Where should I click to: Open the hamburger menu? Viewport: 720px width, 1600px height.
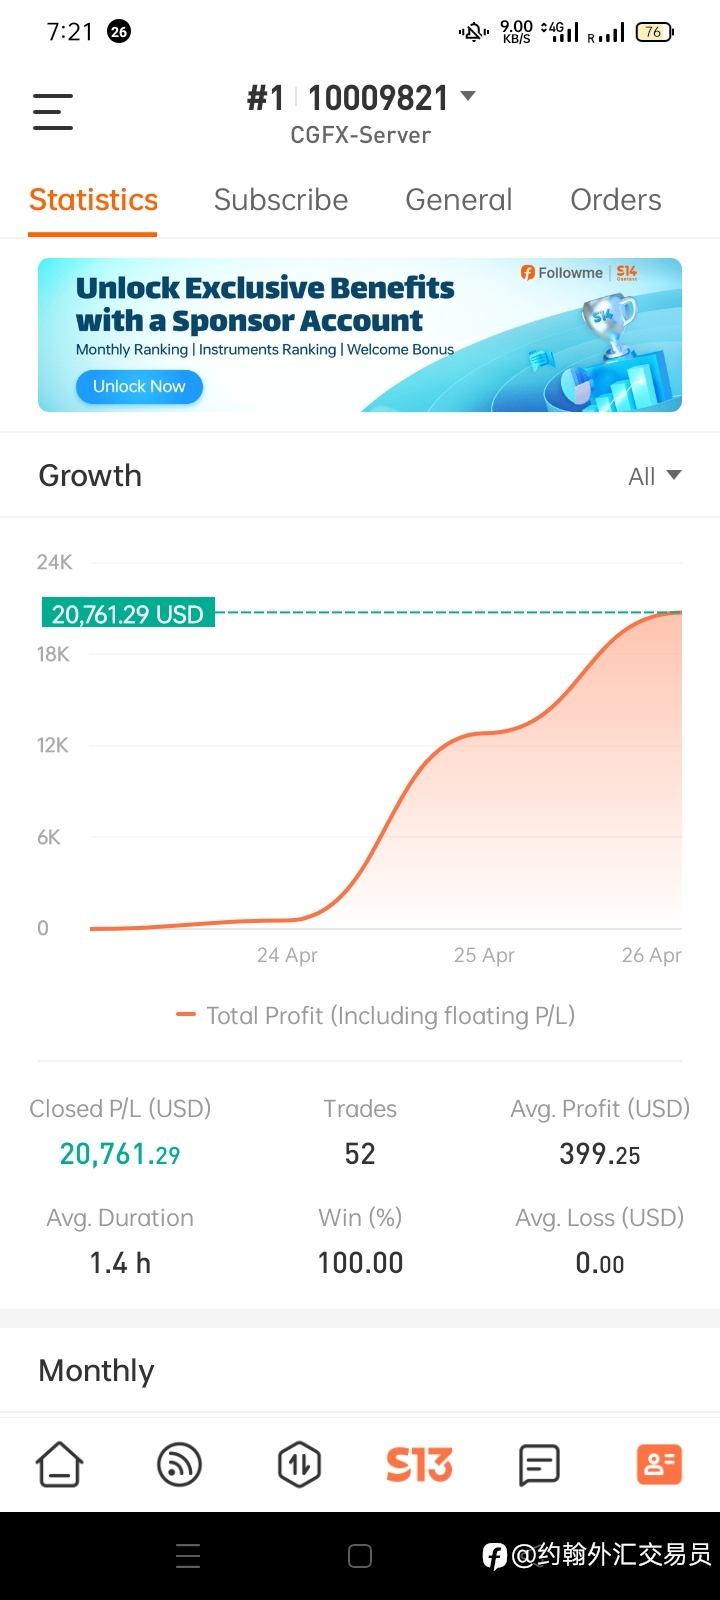point(53,112)
